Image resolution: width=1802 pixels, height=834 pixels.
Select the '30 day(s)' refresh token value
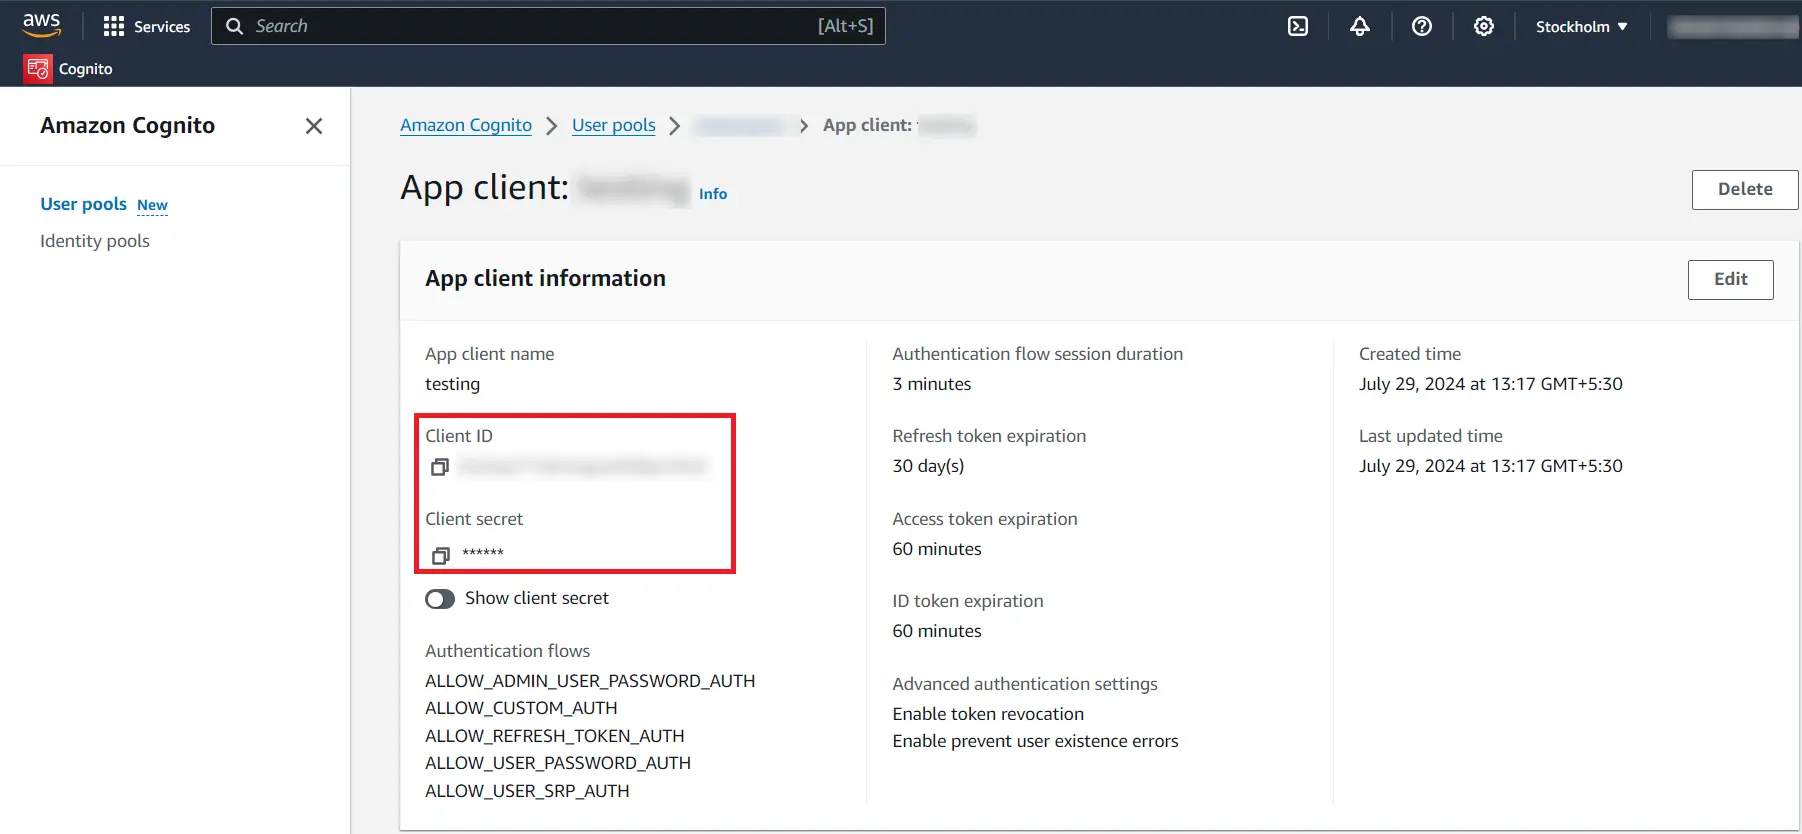(928, 466)
